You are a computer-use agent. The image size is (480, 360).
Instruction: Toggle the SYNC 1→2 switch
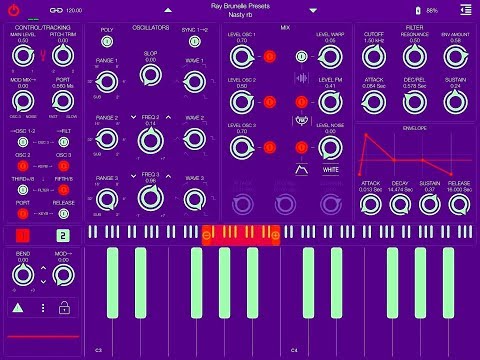click(x=195, y=42)
